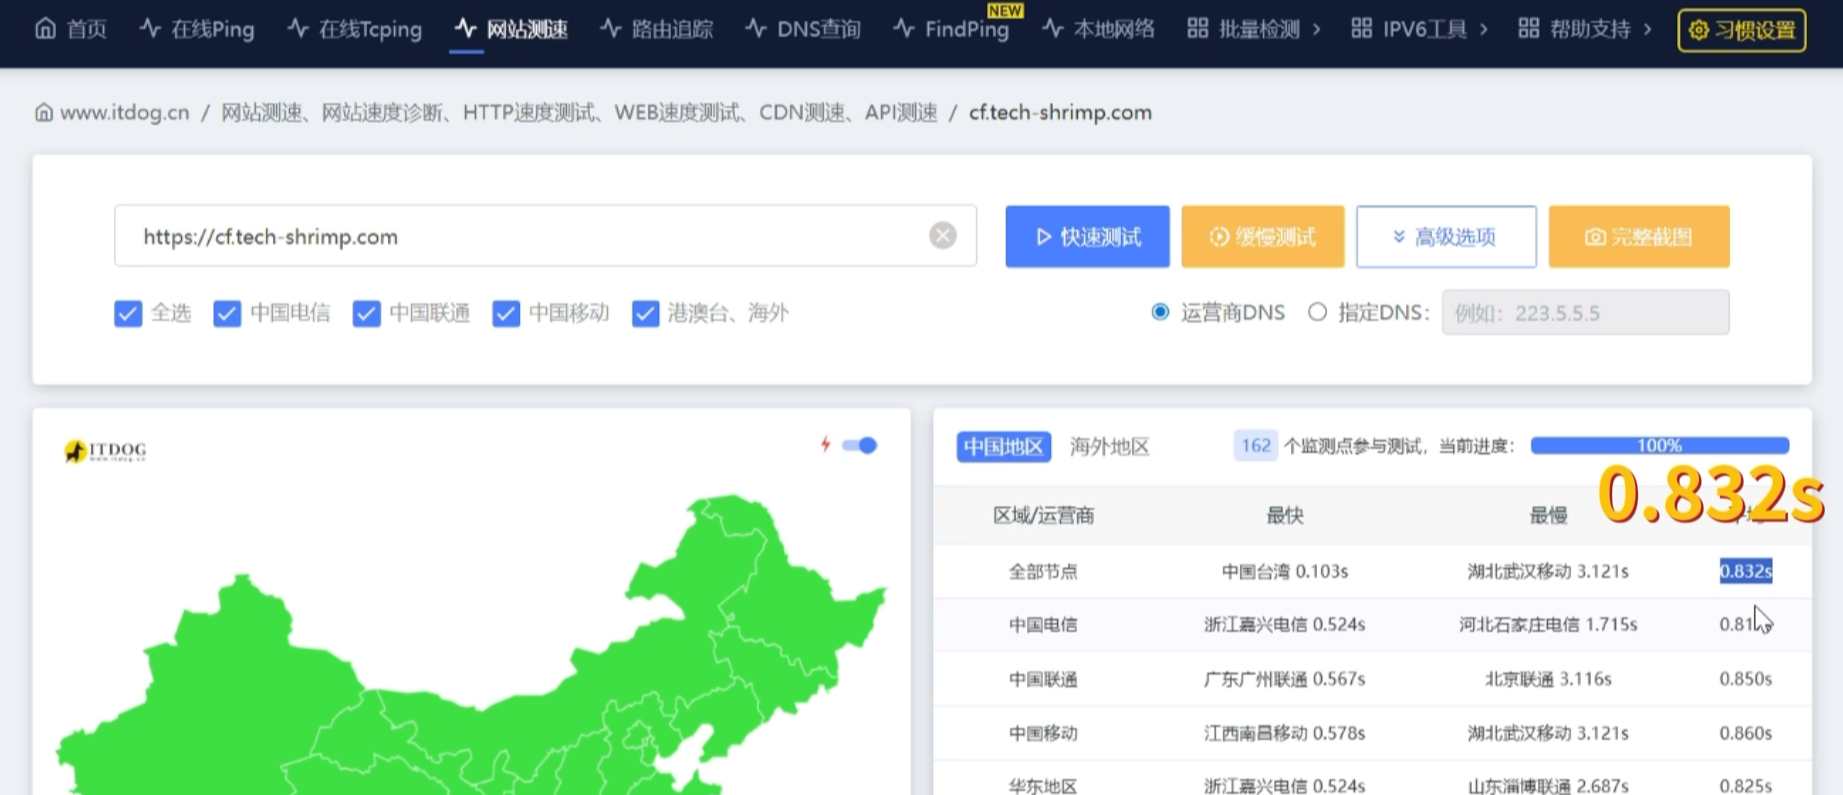Toggle the 中国电信 checkbox
This screenshot has width=1843, height=795.
pyautogui.click(x=227, y=314)
